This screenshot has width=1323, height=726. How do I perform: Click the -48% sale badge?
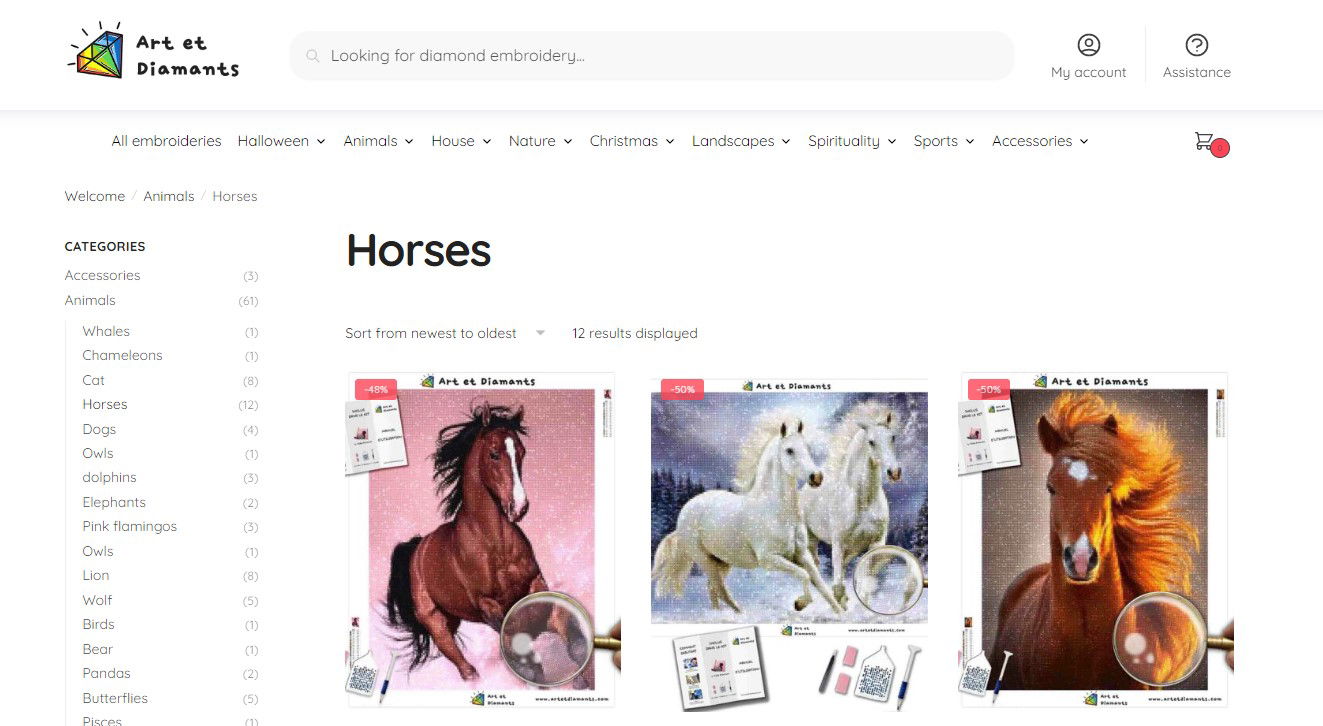point(377,389)
